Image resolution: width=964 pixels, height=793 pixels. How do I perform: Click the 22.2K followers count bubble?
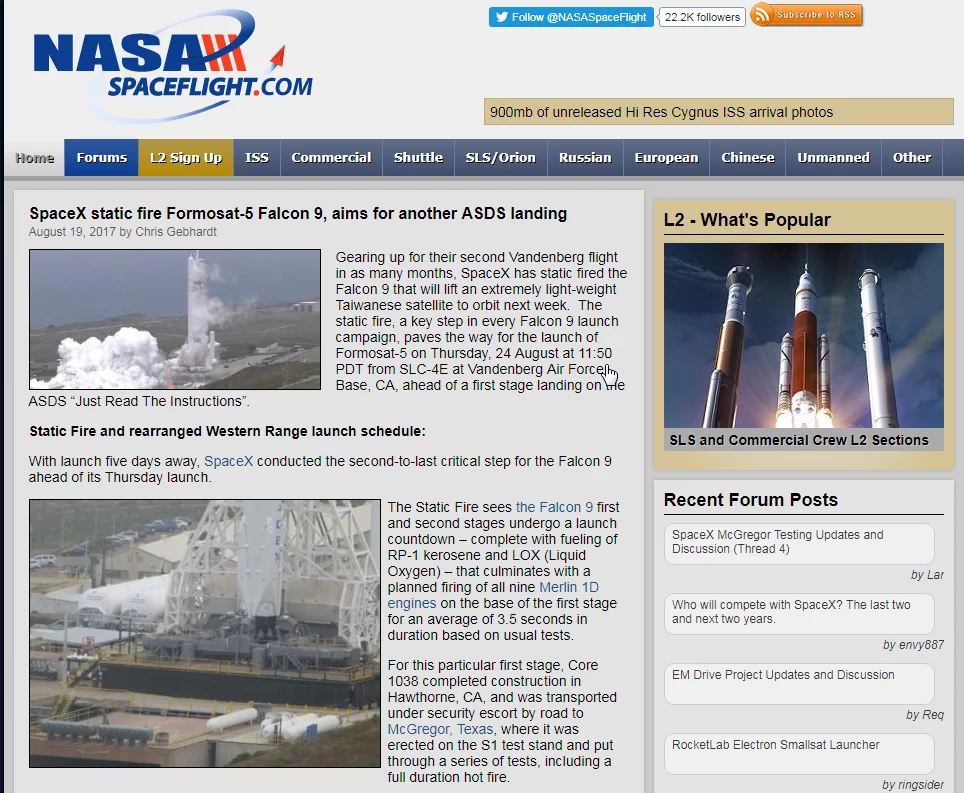pyautogui.click(x=702, y=17)
